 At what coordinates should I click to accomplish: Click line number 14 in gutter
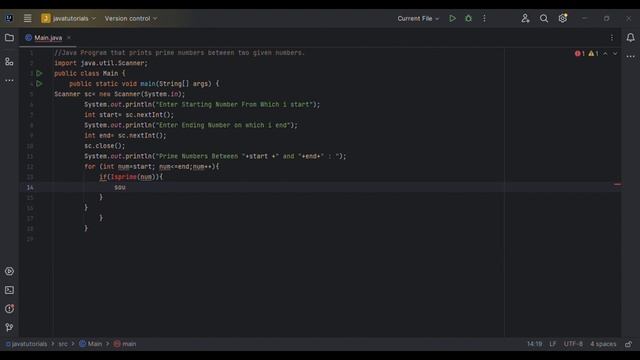click(x=30, y=187)
